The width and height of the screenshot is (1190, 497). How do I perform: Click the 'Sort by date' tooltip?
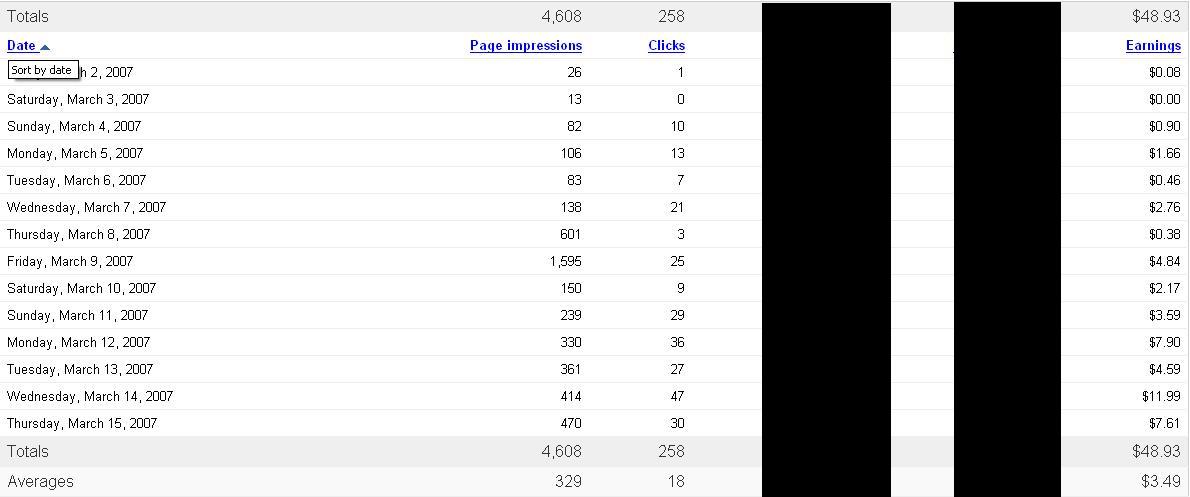point(42,70)
